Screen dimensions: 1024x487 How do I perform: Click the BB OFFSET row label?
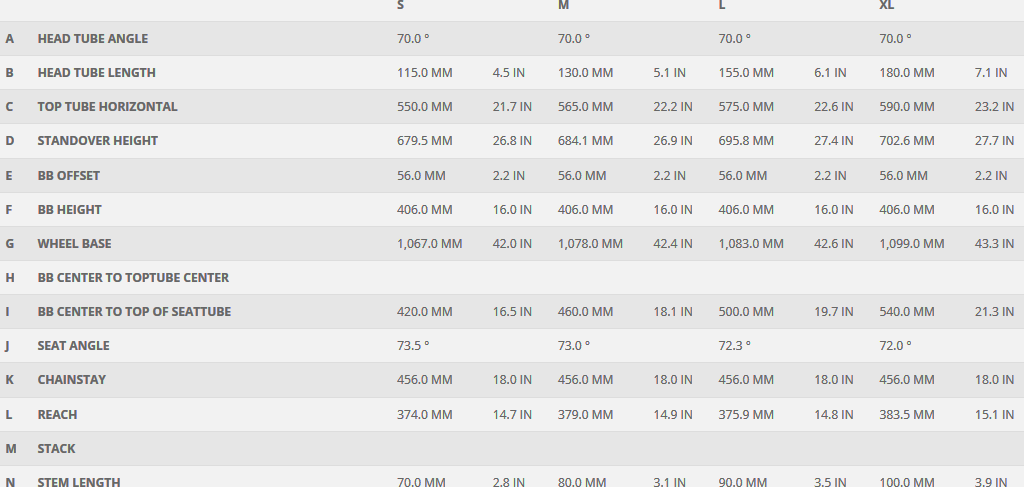tap(68, 176)
